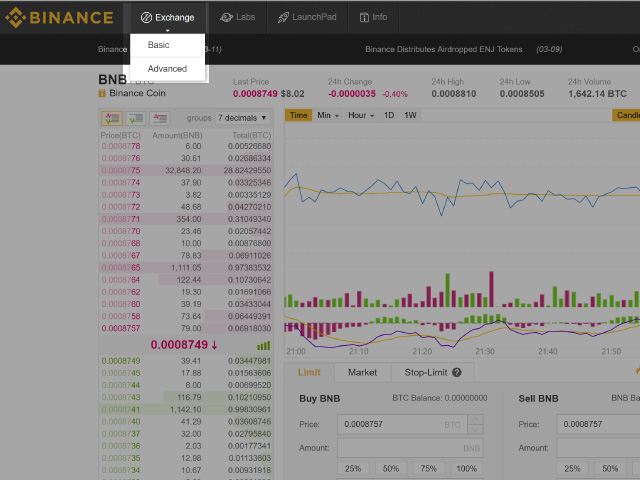Click the green signal bars icon
640x480 pixels.
264,346
